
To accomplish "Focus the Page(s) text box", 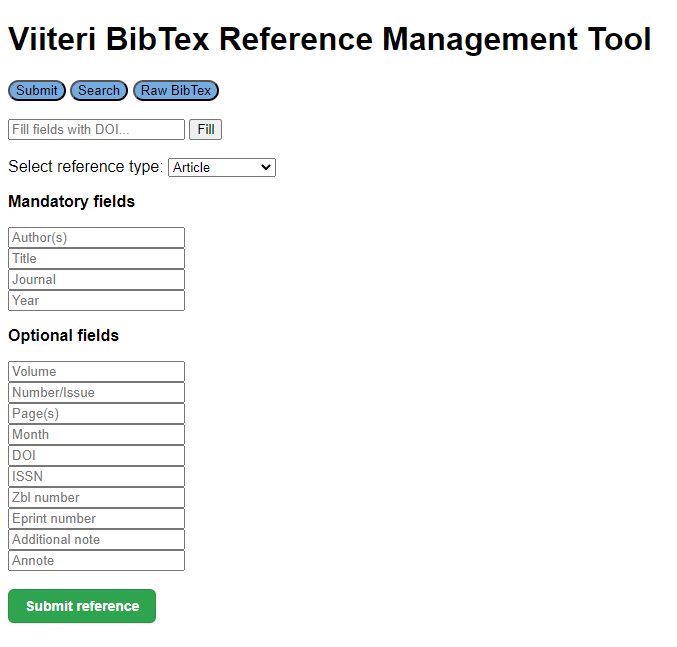I will click(96, 414).
